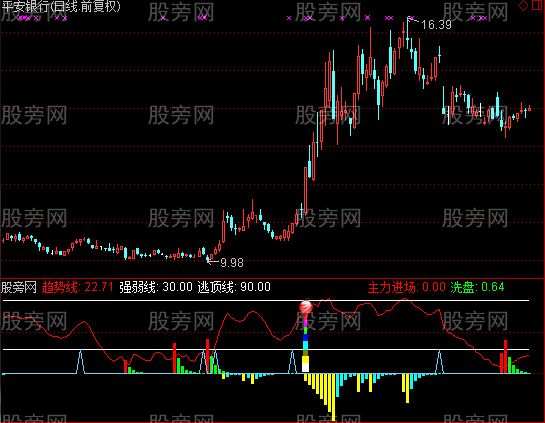Click the 主力进场: 0.00 indicator label

click(406, 287)
